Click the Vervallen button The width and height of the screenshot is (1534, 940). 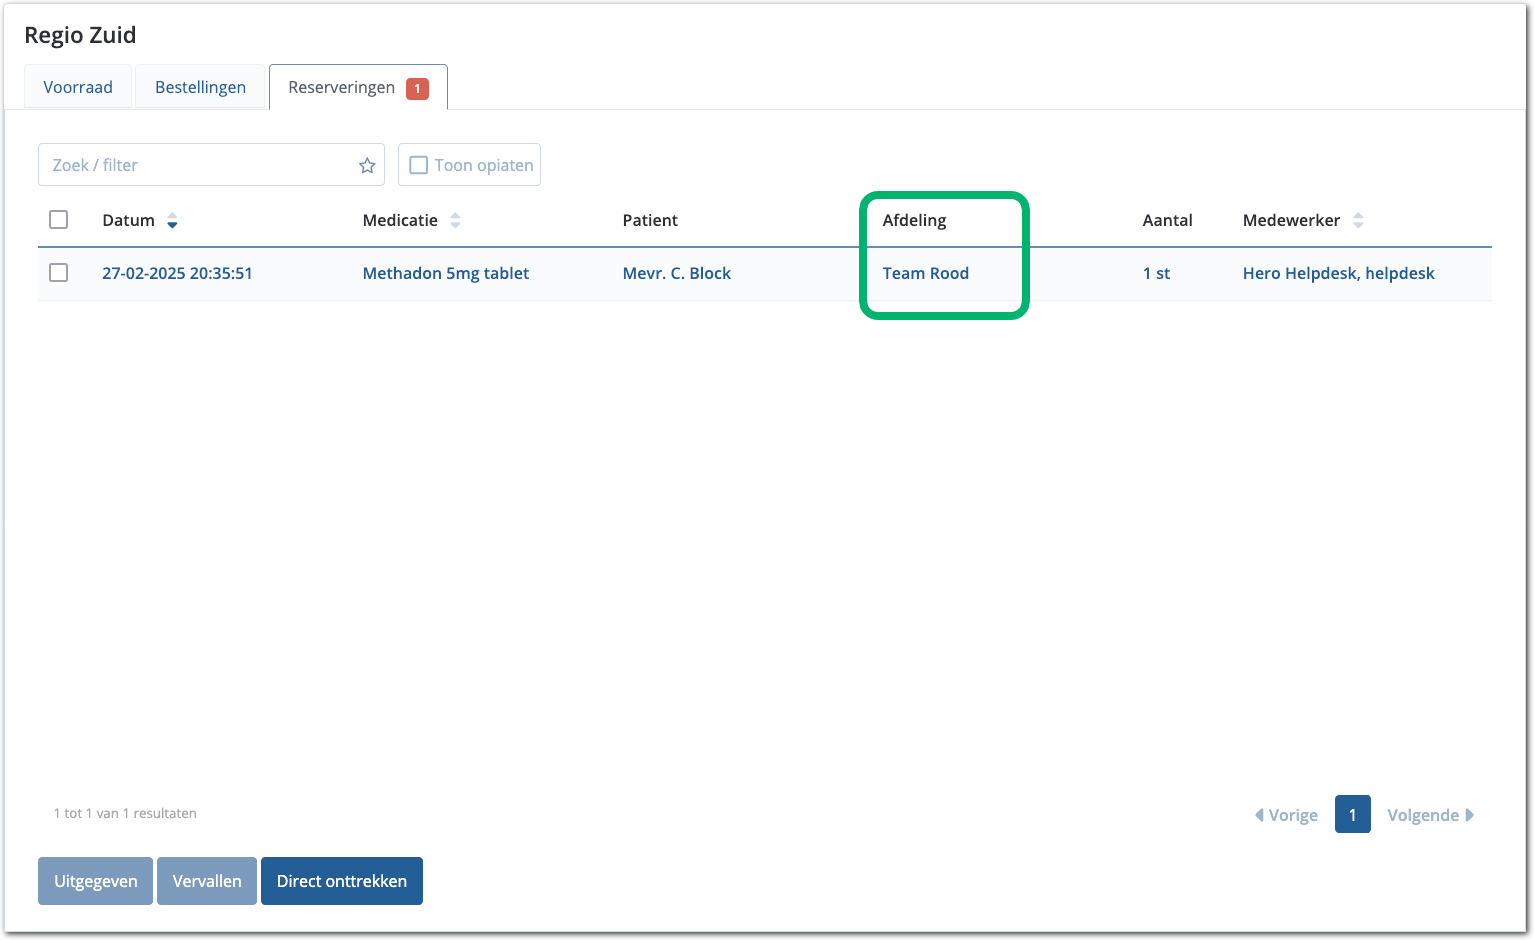[x=207, y=881]
